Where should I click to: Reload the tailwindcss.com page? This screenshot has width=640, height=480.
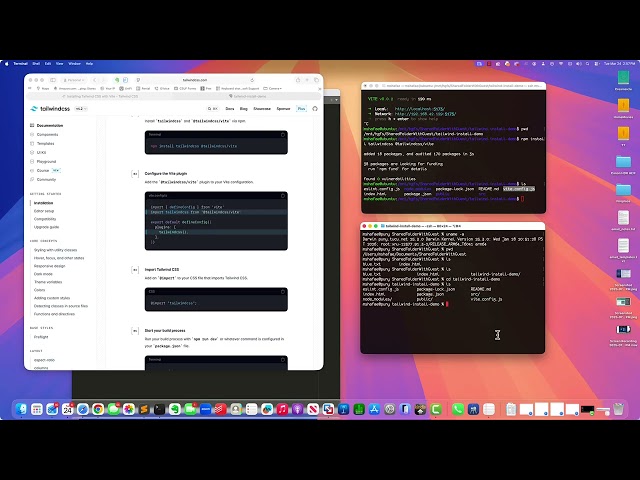tap(252, 80)
